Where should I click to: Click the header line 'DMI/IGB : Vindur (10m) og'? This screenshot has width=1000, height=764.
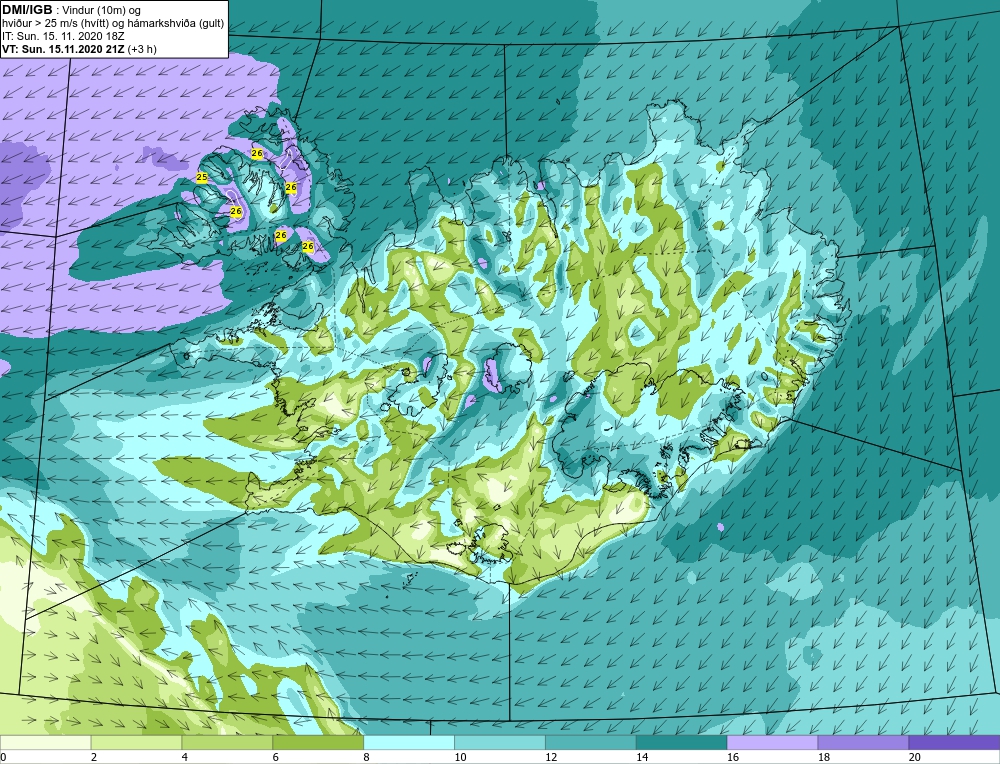(x=71, y=10)
